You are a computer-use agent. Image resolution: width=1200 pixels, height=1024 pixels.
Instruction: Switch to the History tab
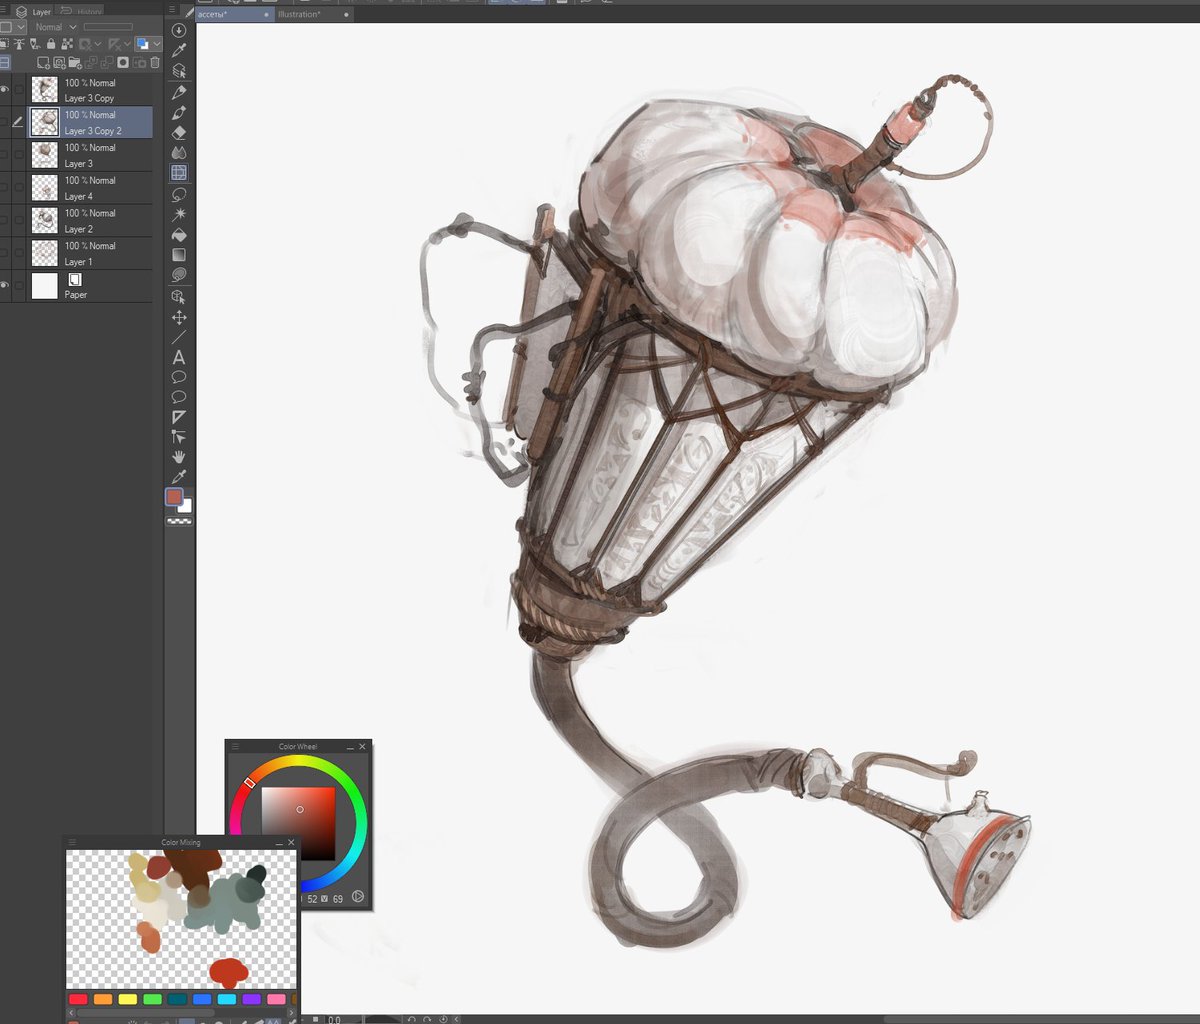(x=82, y=11)
